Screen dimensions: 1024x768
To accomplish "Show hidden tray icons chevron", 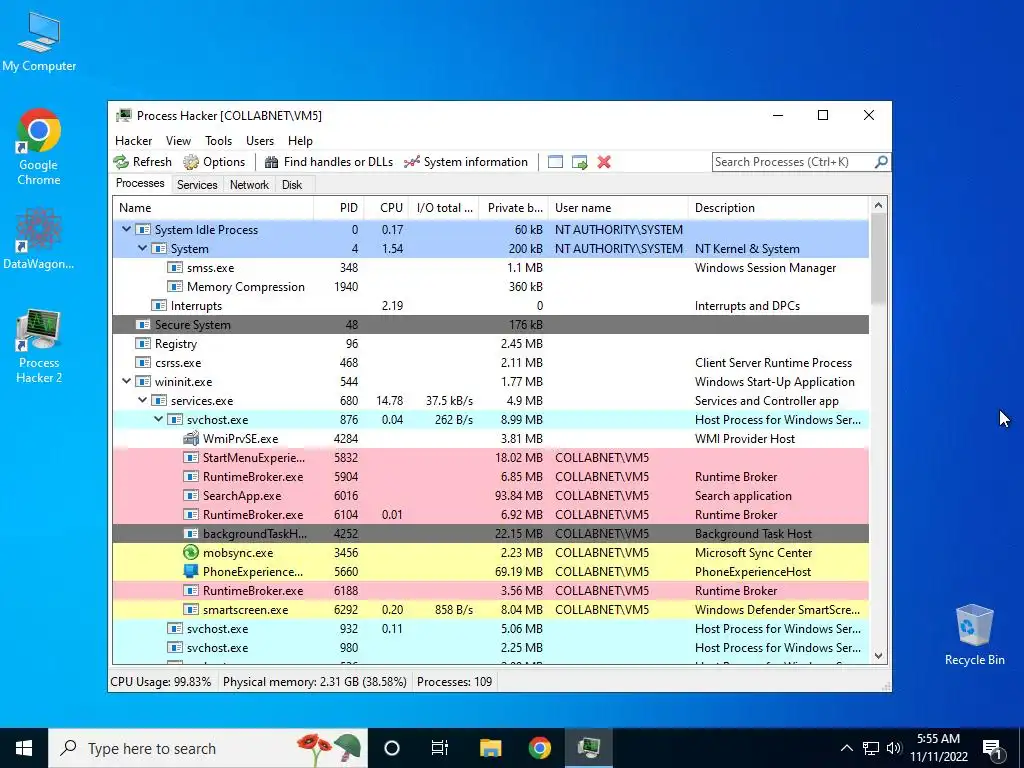I will [846, 748].
